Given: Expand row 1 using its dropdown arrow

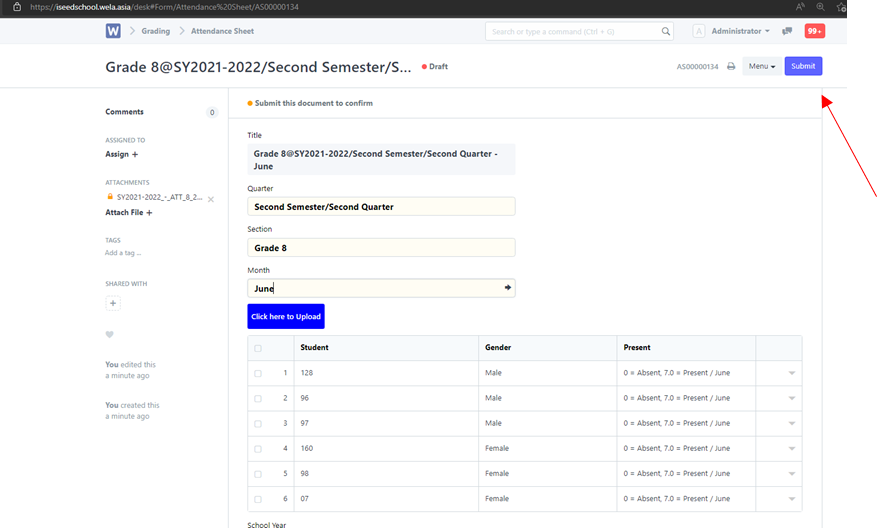Looking at the screenshot, I should pyautogui.click(x=791, y=373).
